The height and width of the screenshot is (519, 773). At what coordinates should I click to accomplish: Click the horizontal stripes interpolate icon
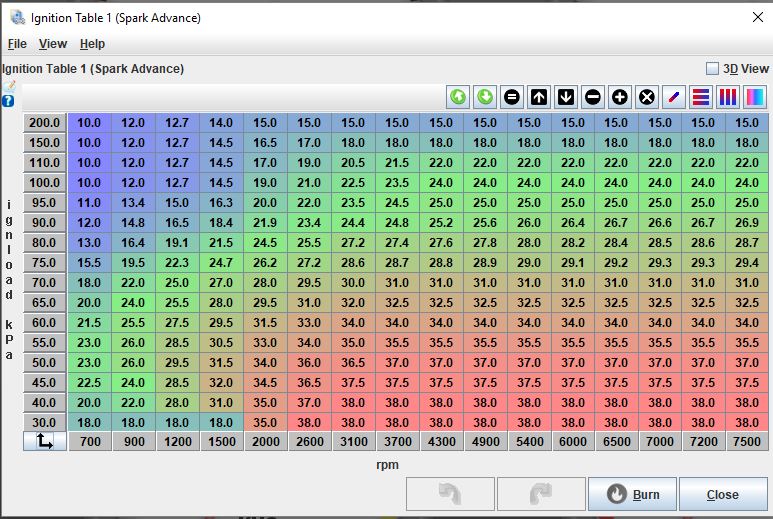(701, 97)
